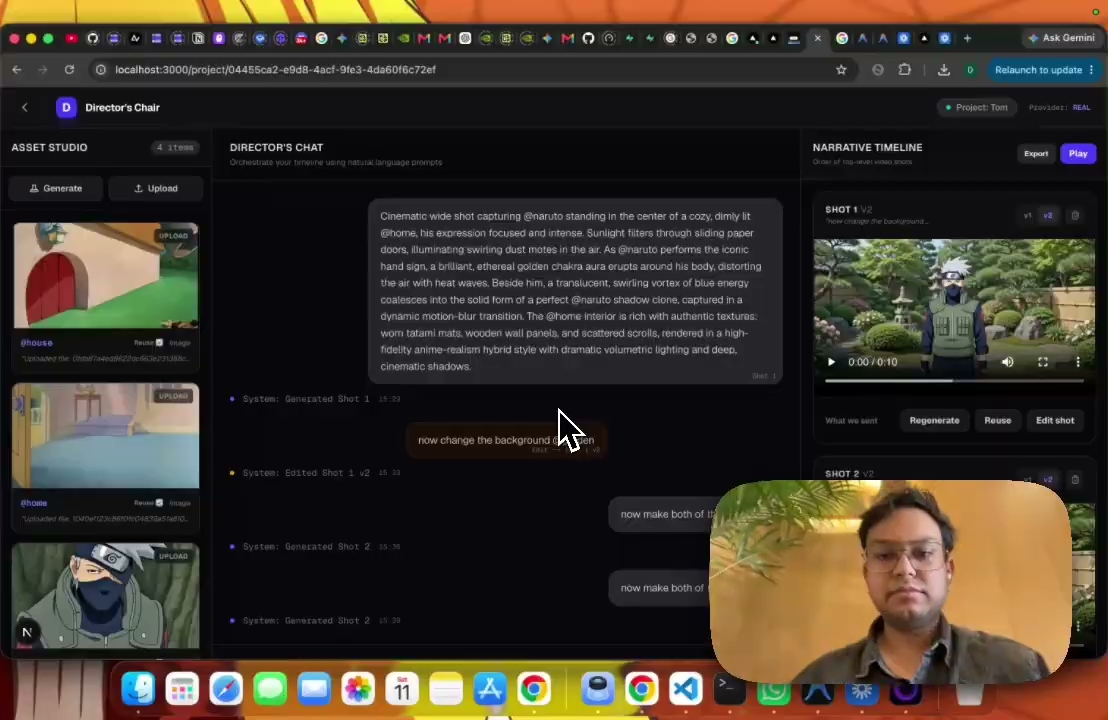Delete Shot 1 with its trash icon
Image resolution: width=1108 pixels, height=720 pixels.
coord(1075,215)
